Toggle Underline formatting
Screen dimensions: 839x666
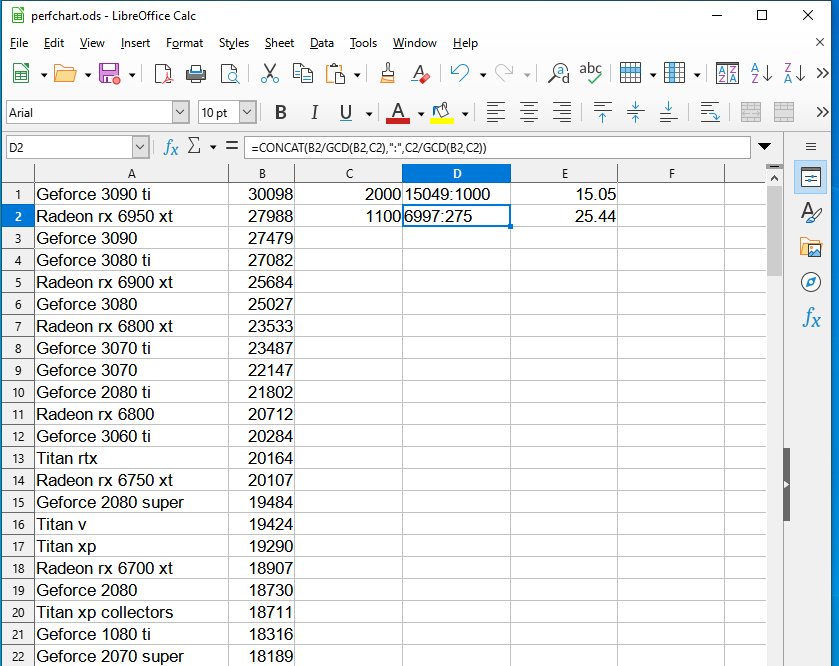346,112
